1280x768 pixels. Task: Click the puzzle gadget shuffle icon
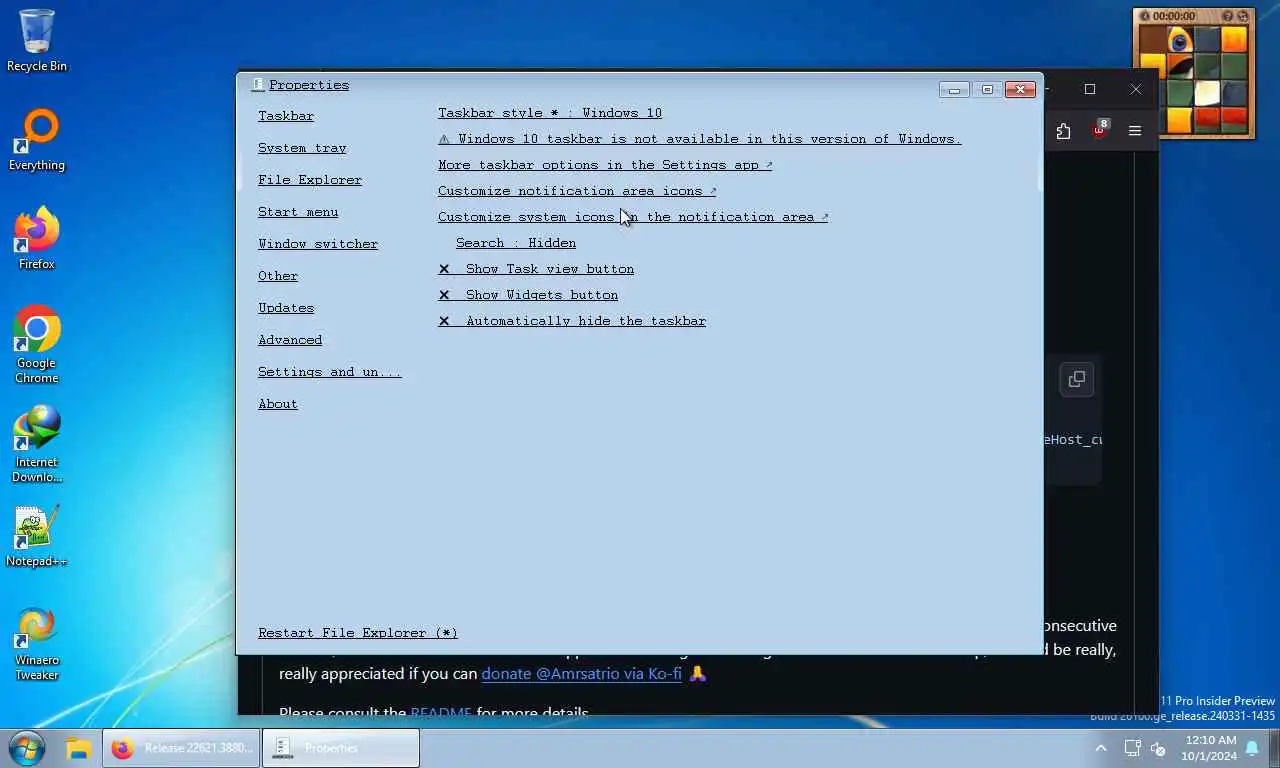(1244, 16)
